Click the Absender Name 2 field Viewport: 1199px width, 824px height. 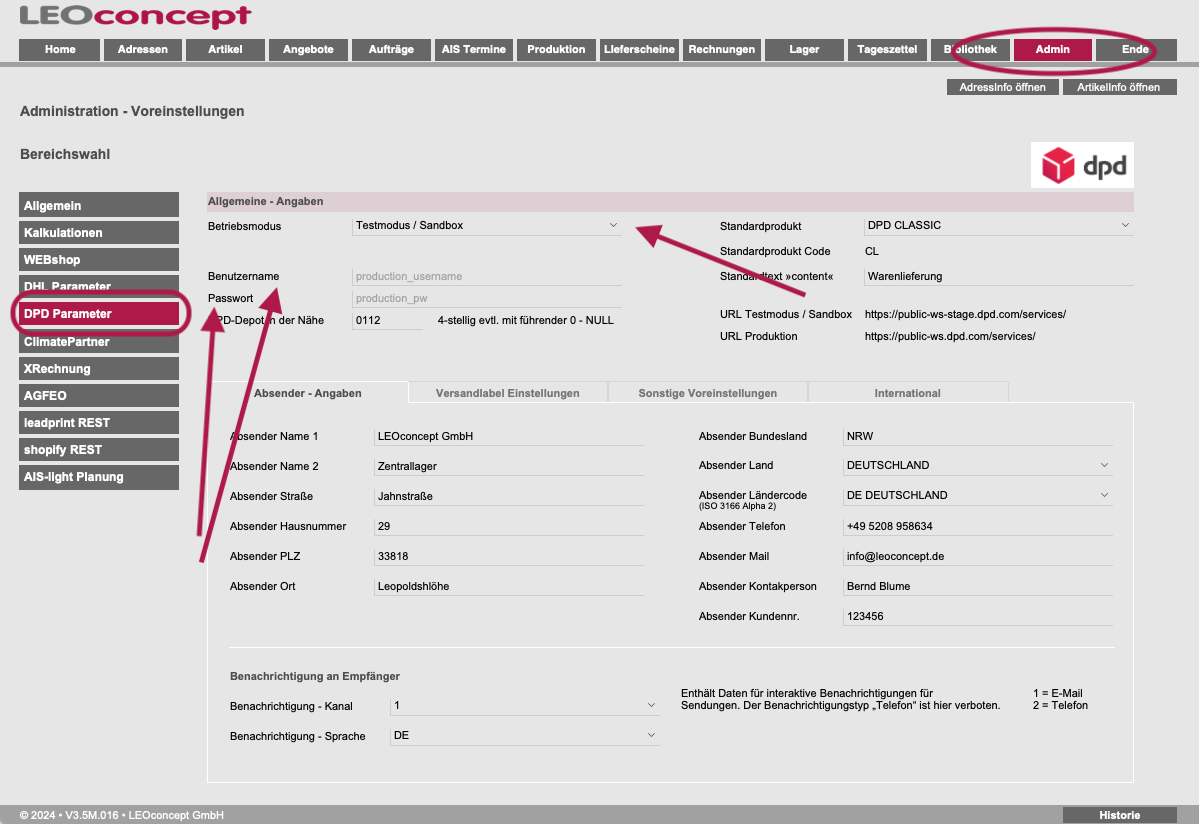(x=509, y=466)
